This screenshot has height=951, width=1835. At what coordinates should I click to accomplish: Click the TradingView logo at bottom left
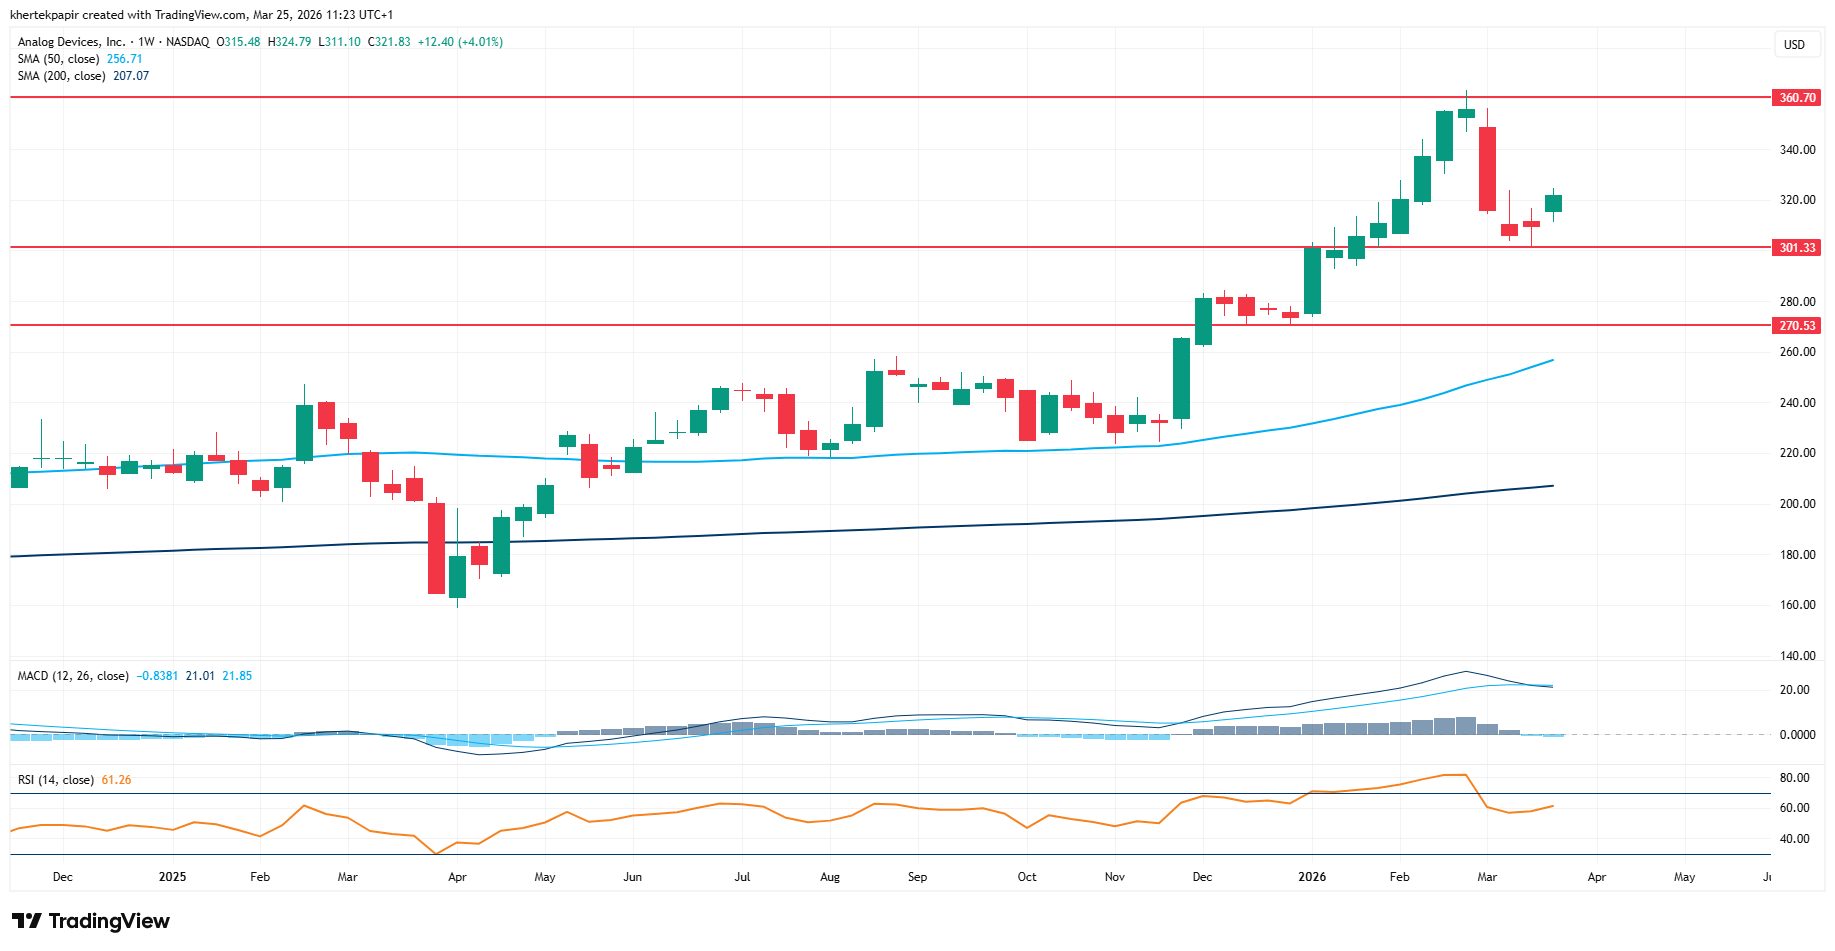click(x=91, y=921)
